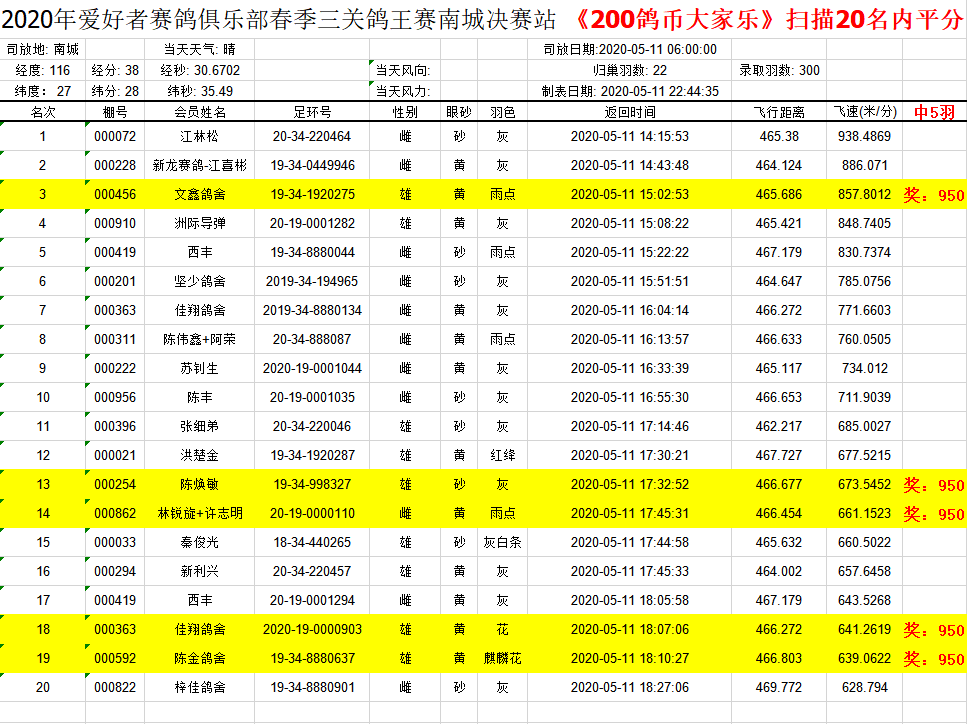967x724 pixels.
Task: Select loft number 000592
Action: [115, 658]
